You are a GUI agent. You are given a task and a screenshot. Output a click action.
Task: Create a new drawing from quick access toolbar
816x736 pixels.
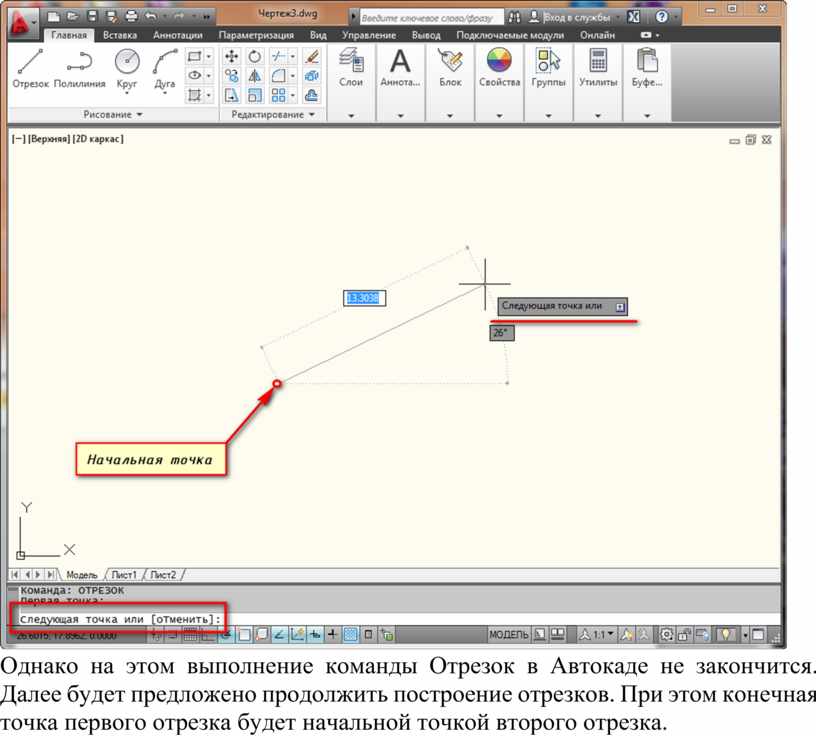coord(53,17)
